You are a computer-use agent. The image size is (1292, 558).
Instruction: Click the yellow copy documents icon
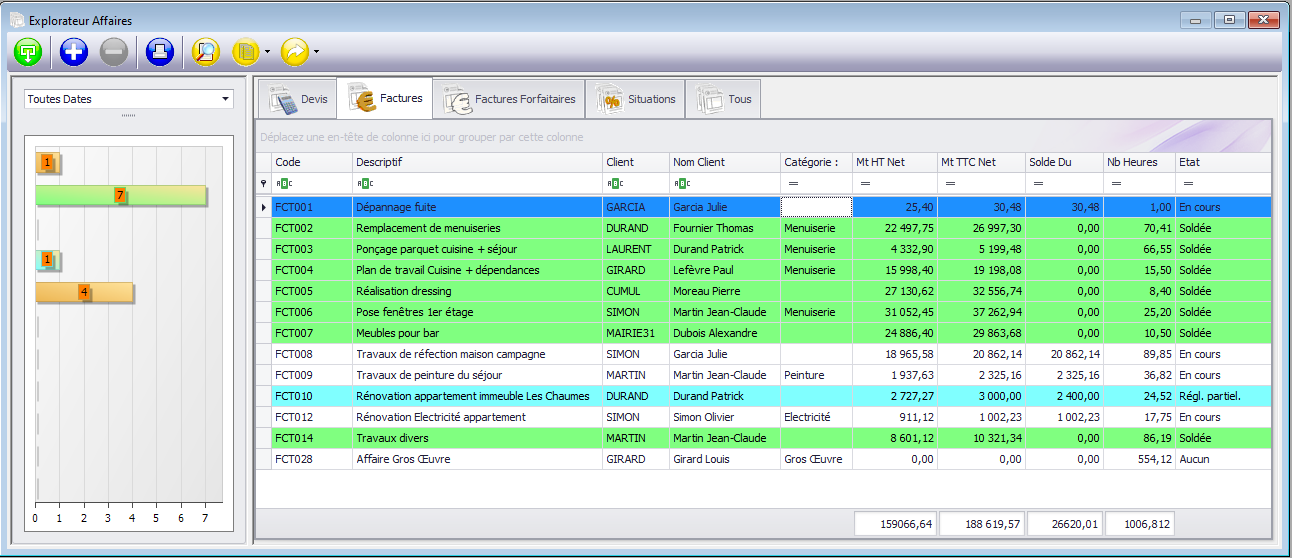click(246, 52)
